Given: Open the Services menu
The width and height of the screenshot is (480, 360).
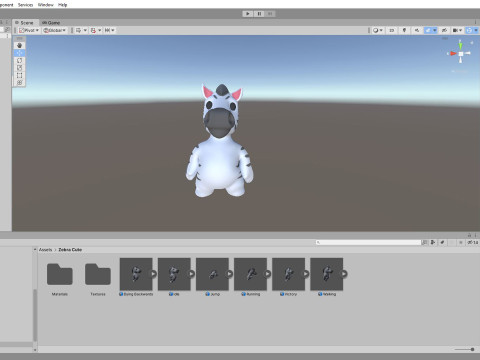Looking at the screenshot, I should [25, 5].
